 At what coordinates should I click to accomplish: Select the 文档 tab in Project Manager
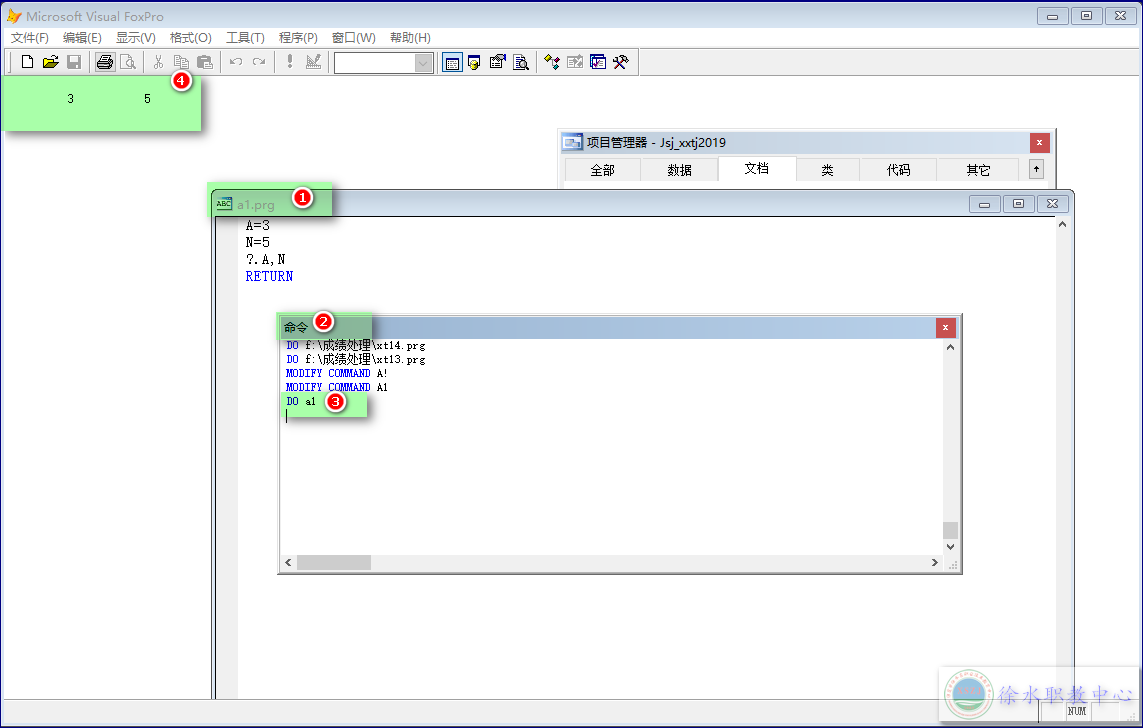(757, 168)
